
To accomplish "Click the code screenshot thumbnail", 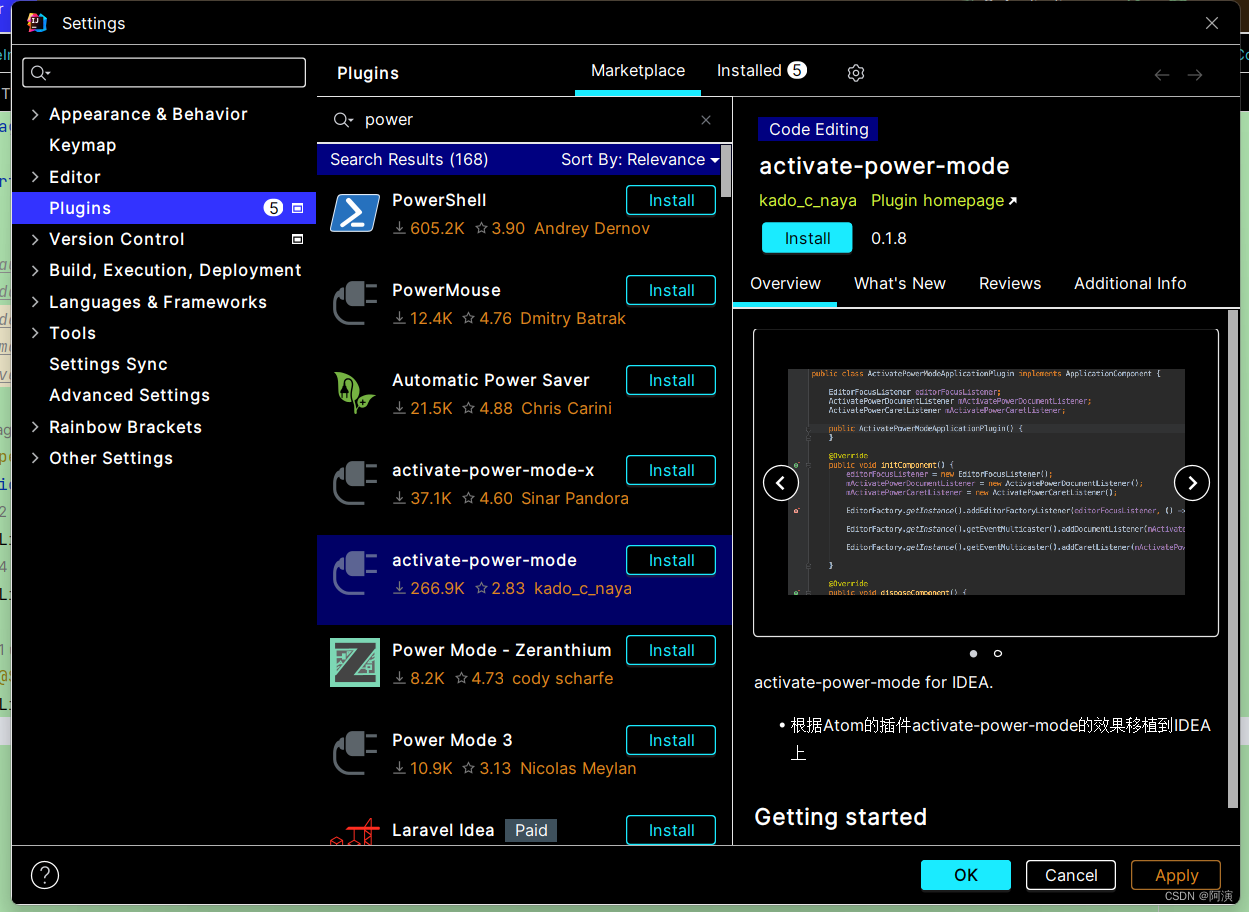I will click(986, 482).
